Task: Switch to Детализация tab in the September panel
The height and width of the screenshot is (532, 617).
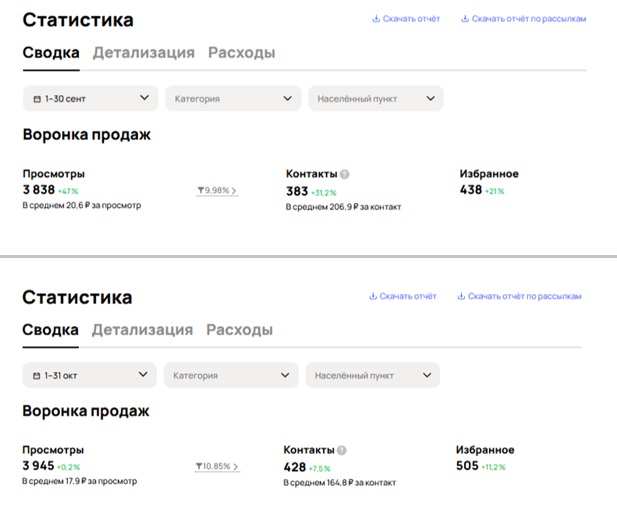Action: pos(143,53)
